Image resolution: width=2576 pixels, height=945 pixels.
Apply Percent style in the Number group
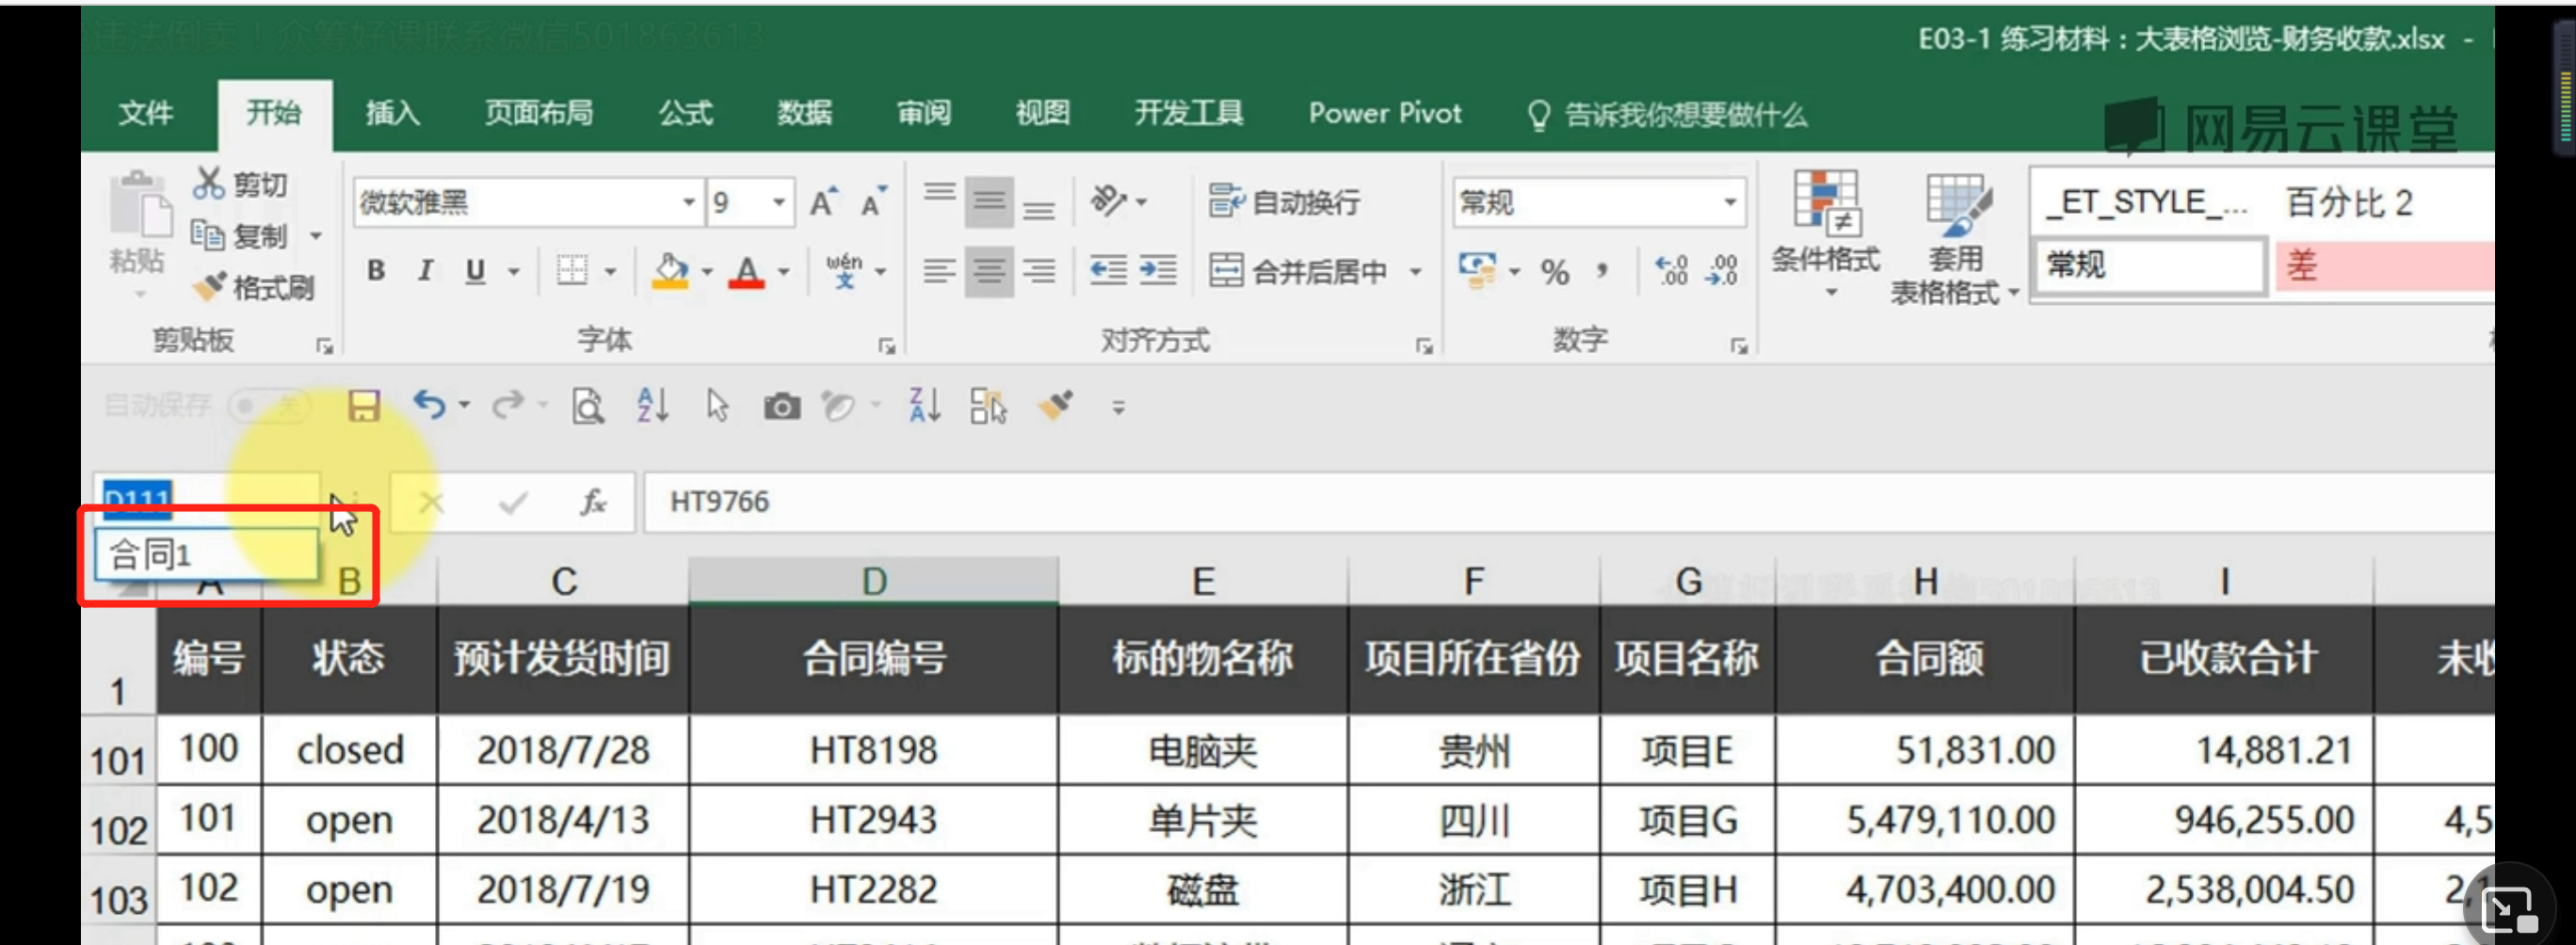(1554, 271)
